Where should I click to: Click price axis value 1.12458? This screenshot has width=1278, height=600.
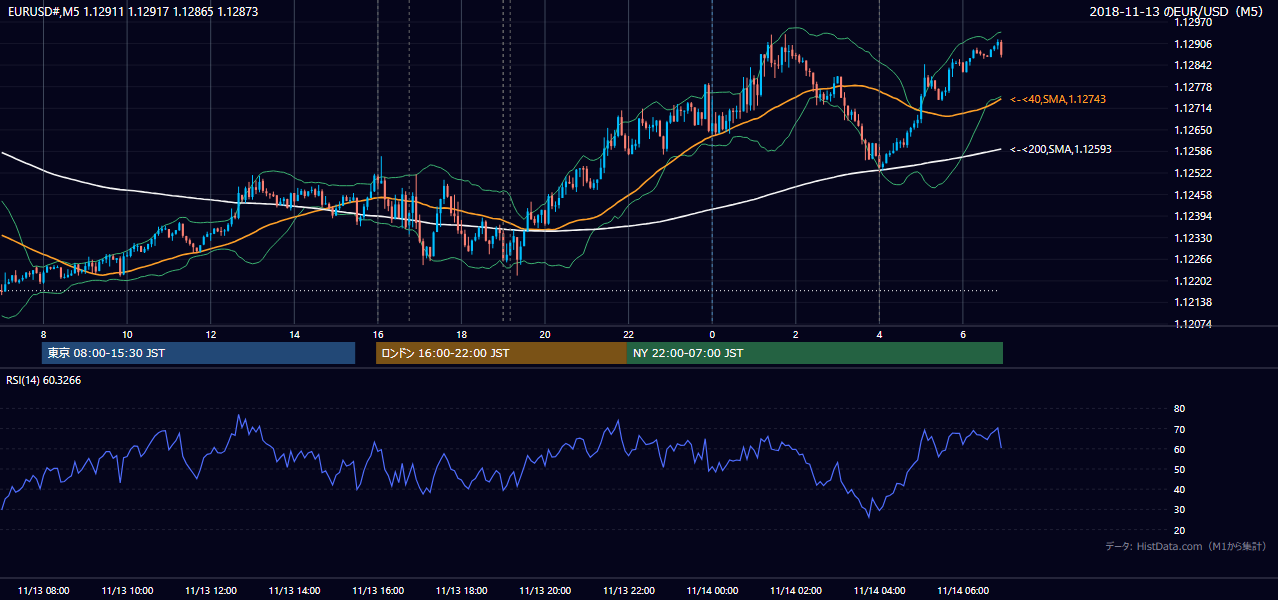[x=1192, y=195]
